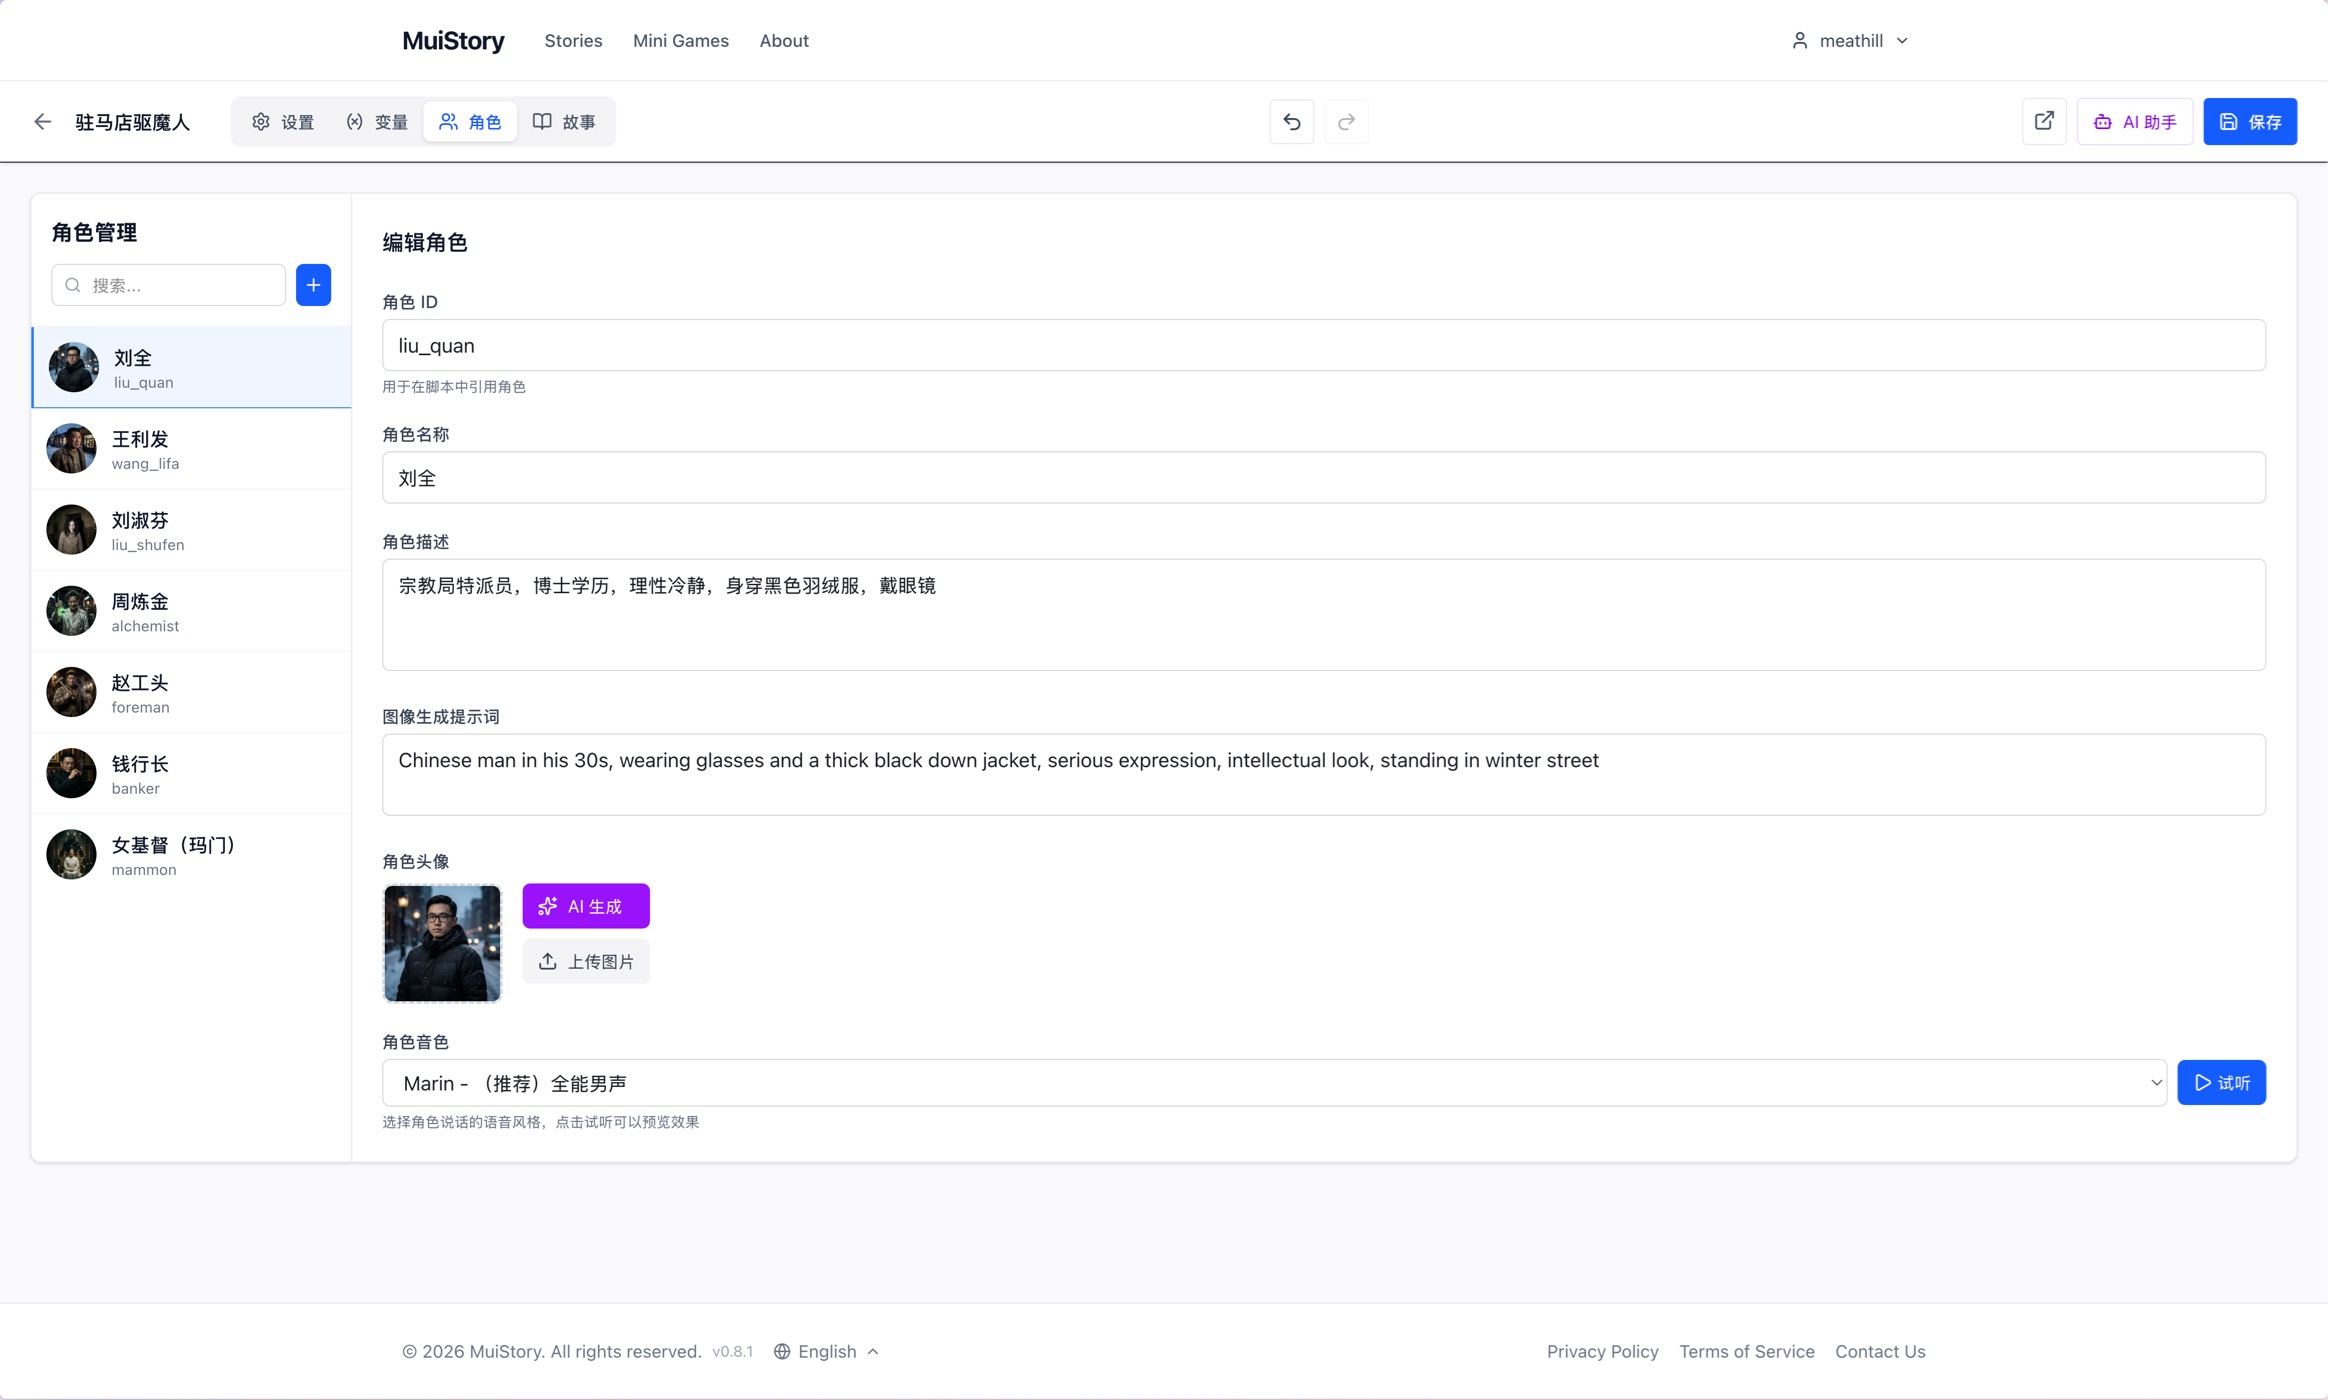The width and height of the screenshot is (2328, 1400).
Task: Click the redo arrow button
Action: (1346, 122)
